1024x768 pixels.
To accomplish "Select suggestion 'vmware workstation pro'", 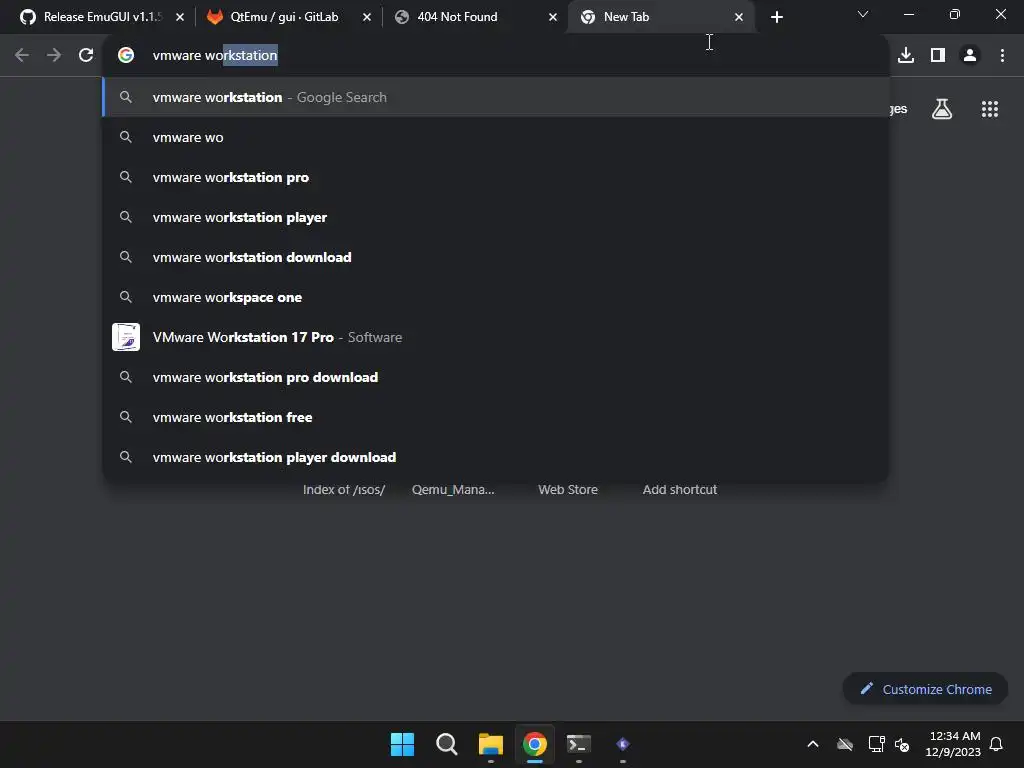I will tap(496, 177).
